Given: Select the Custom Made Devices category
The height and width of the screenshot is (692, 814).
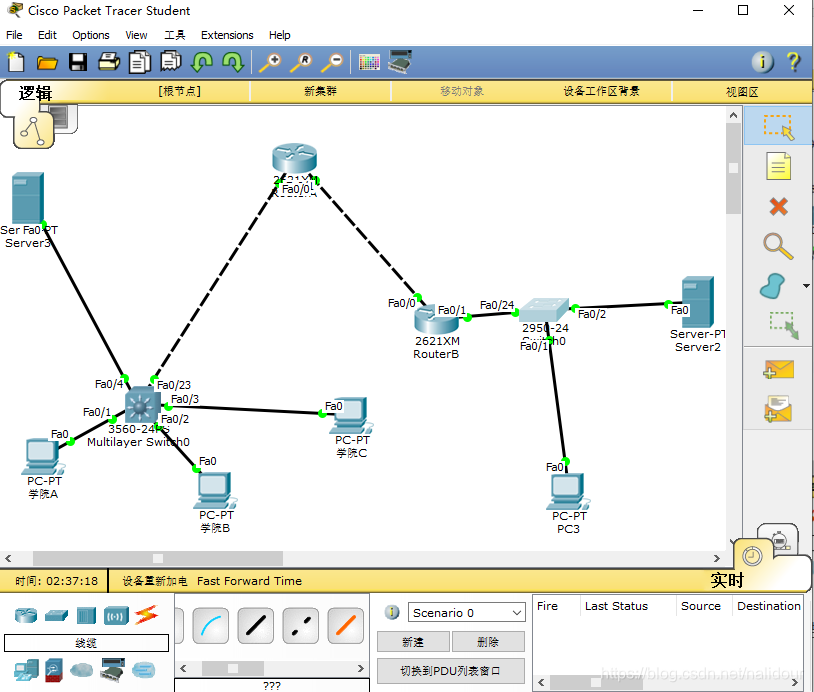Looking at the screenshot, I should point(112,669).
